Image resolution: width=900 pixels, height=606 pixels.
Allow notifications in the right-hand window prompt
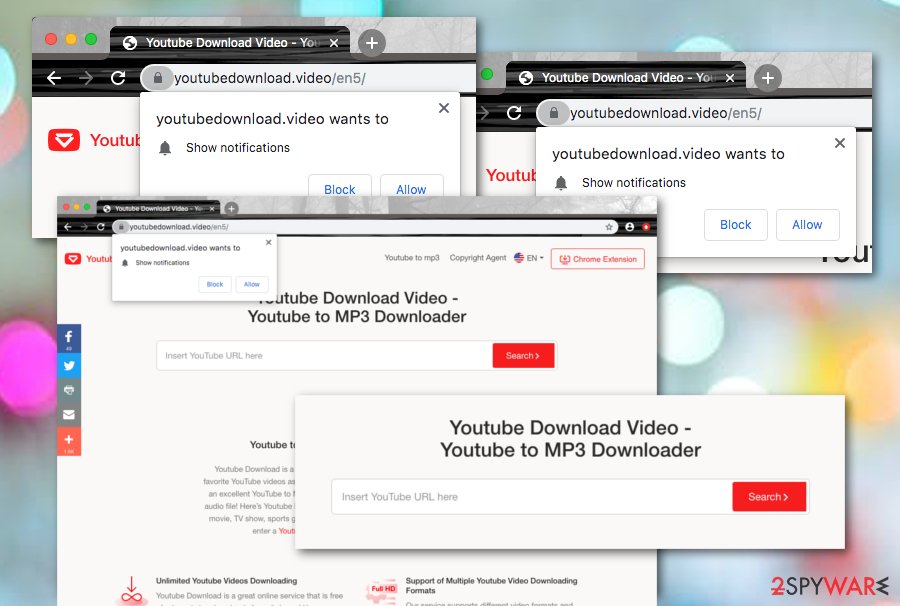click(807, 225)
